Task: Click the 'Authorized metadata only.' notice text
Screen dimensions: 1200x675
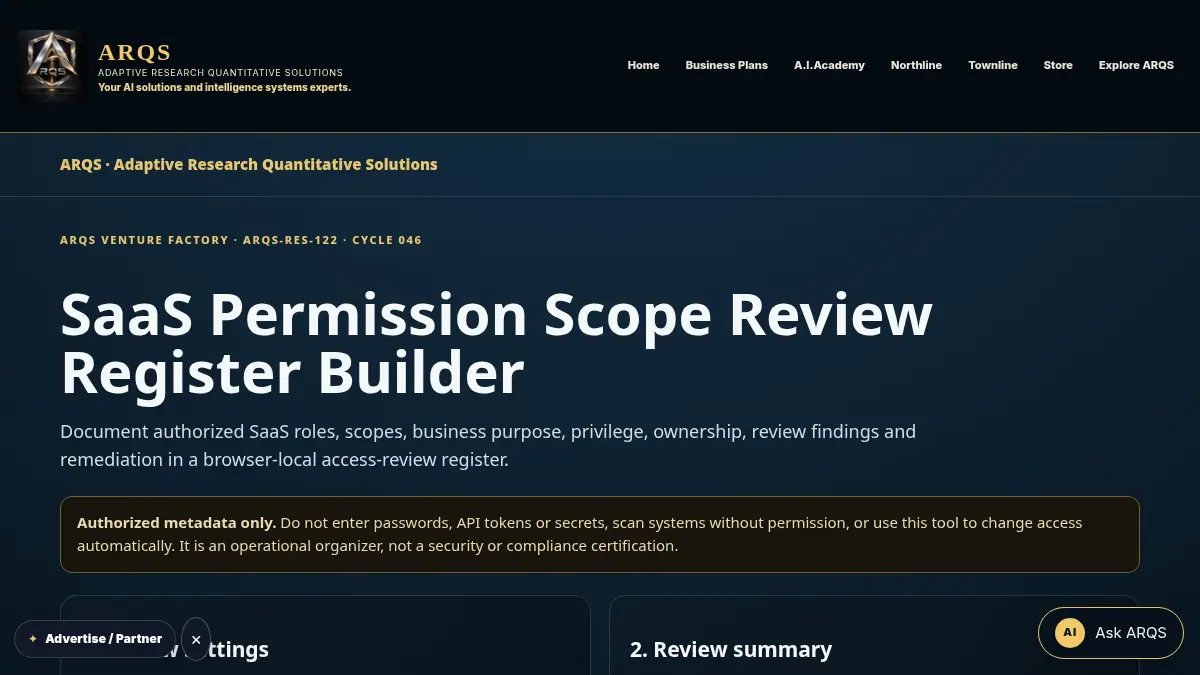Action: tap(176, 523)
